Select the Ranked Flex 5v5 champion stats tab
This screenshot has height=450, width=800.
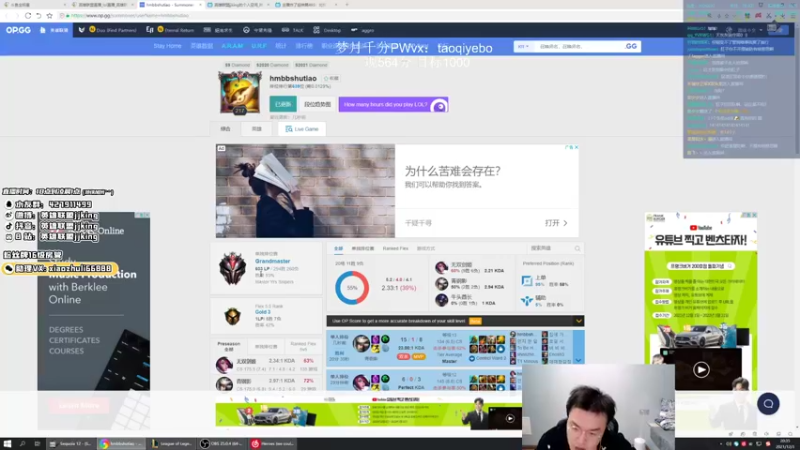pyautogui.click(x=303, y=346)
